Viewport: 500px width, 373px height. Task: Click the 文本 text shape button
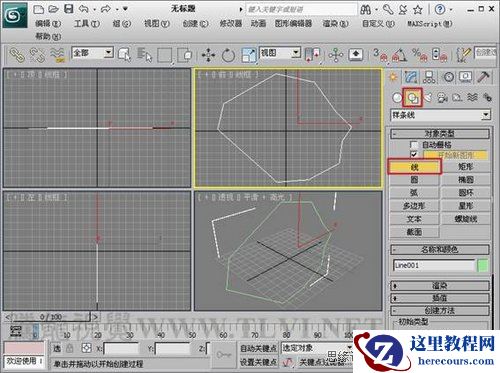(x=414, y=219)
